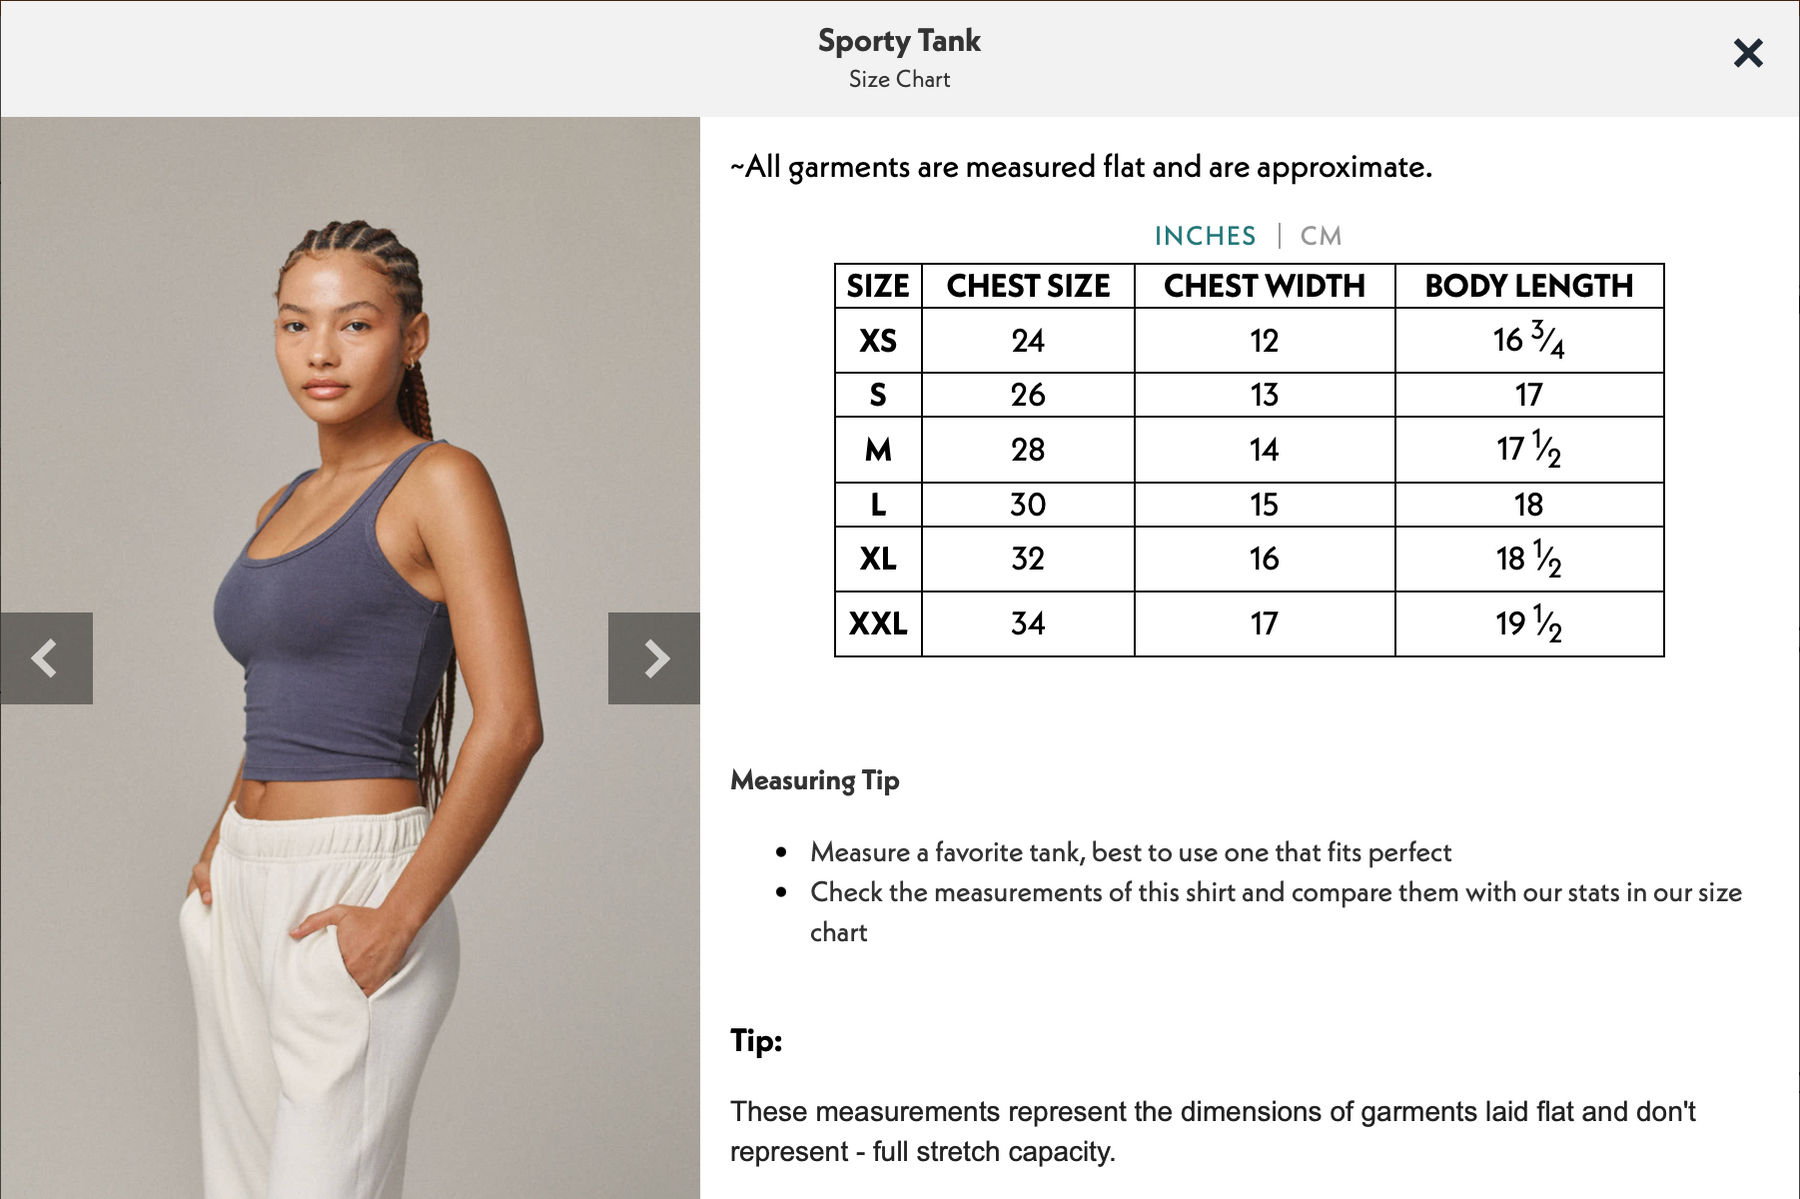Select the BODY LENGTH column header
This screenshot has height=1199, width=1800.
(1529, 286)
